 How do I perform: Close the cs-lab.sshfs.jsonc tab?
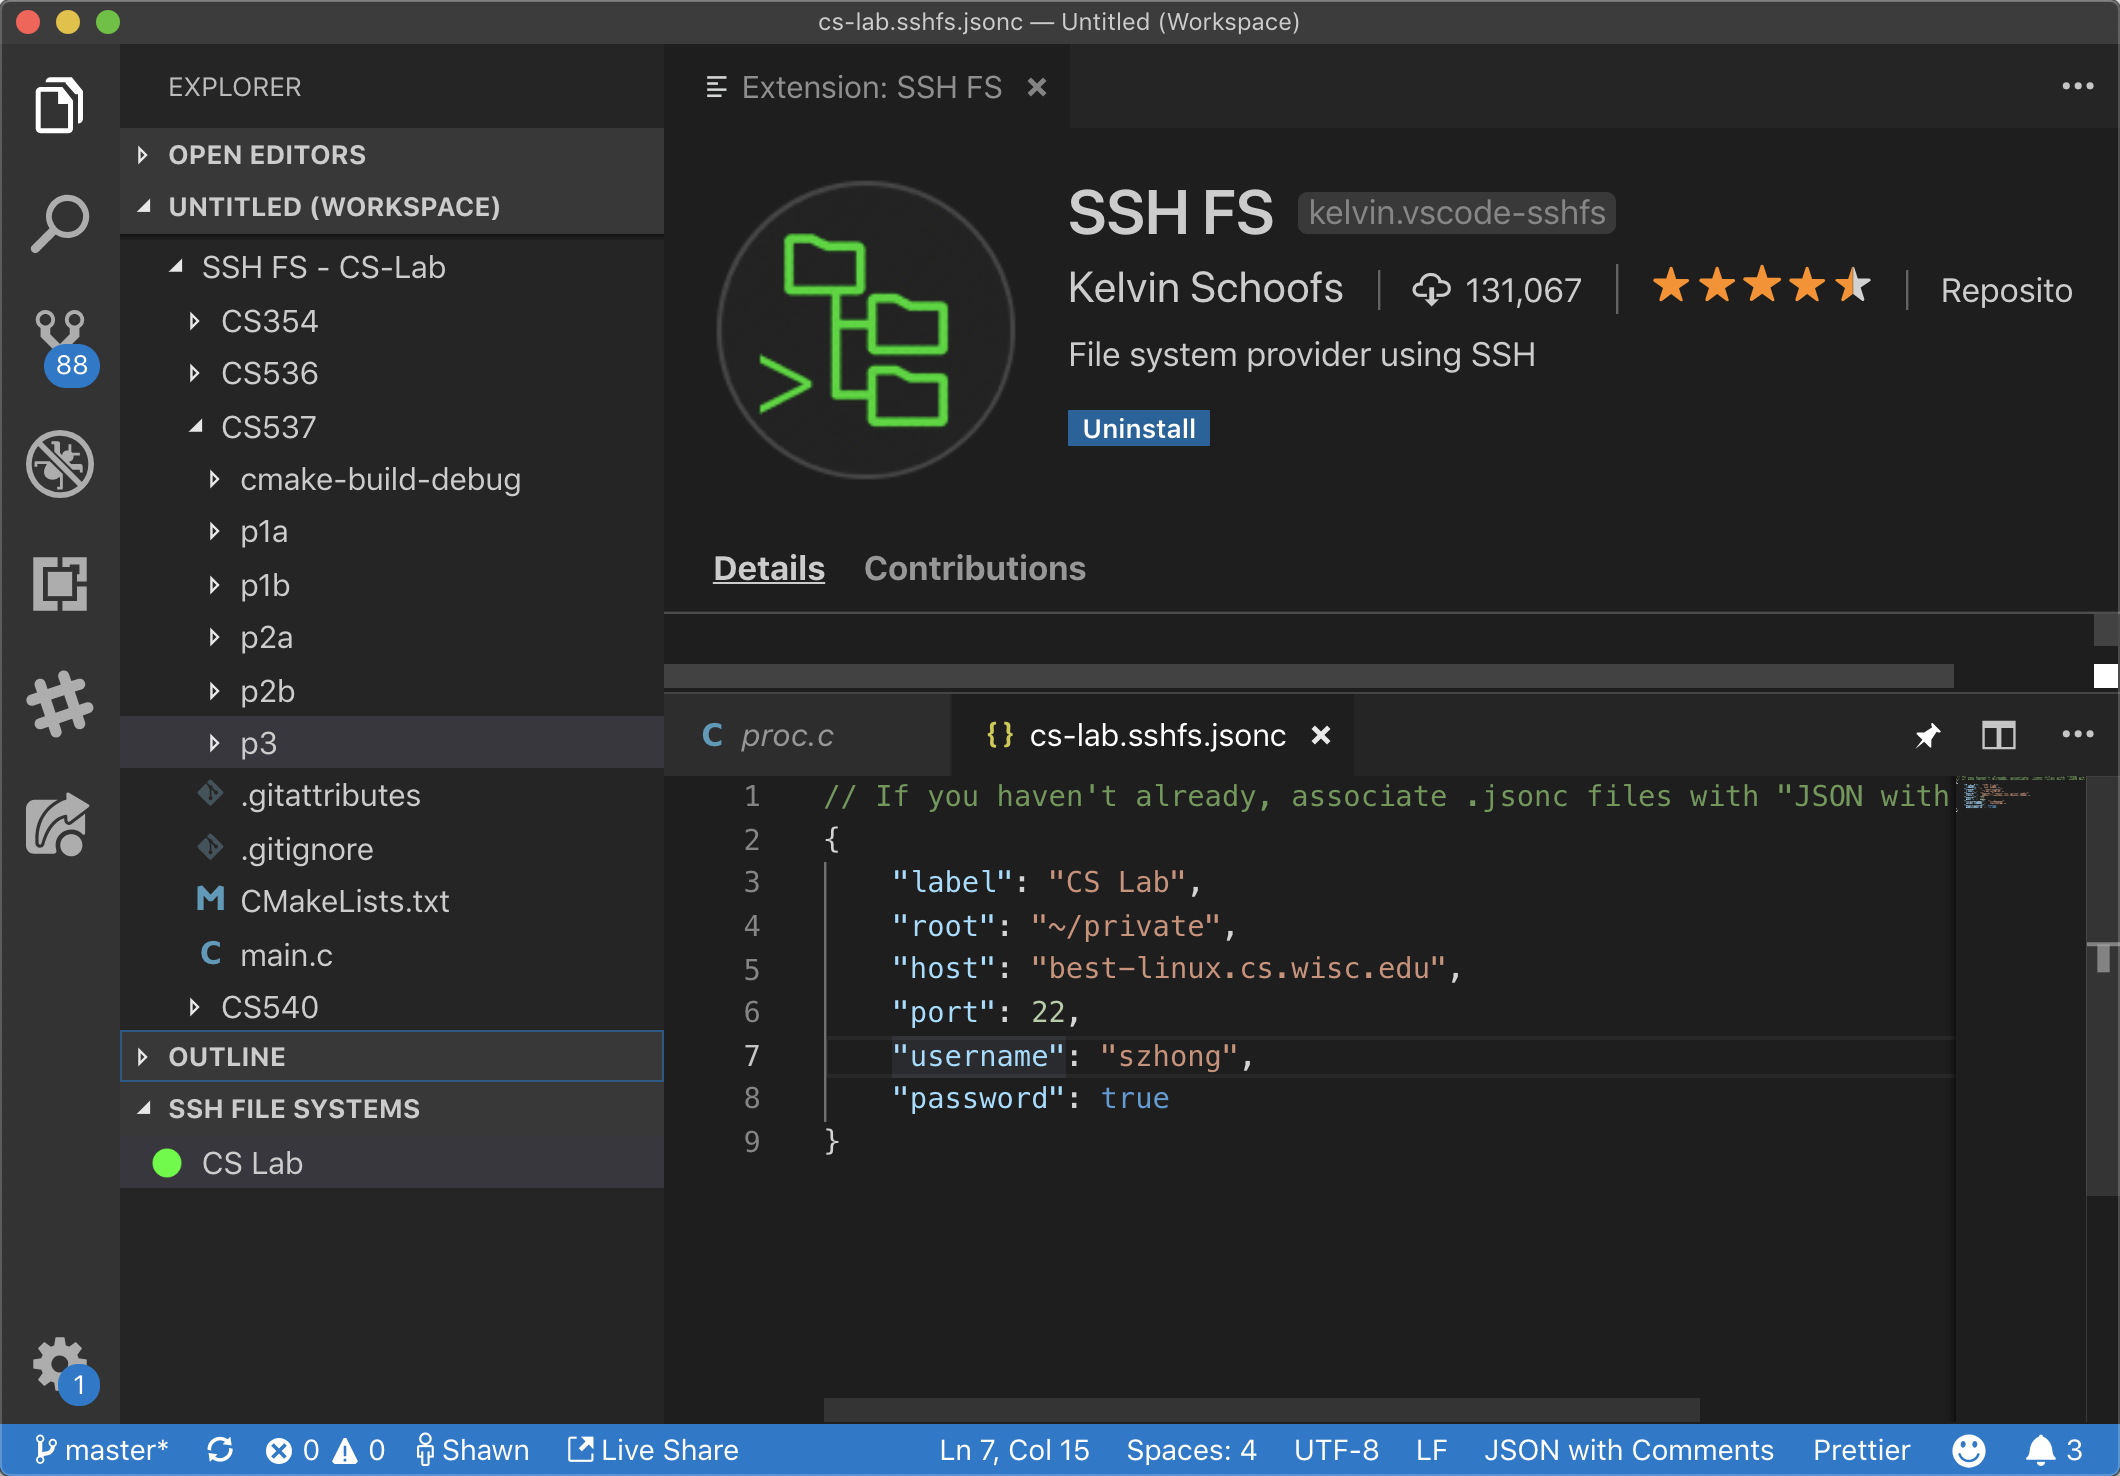1321,736
